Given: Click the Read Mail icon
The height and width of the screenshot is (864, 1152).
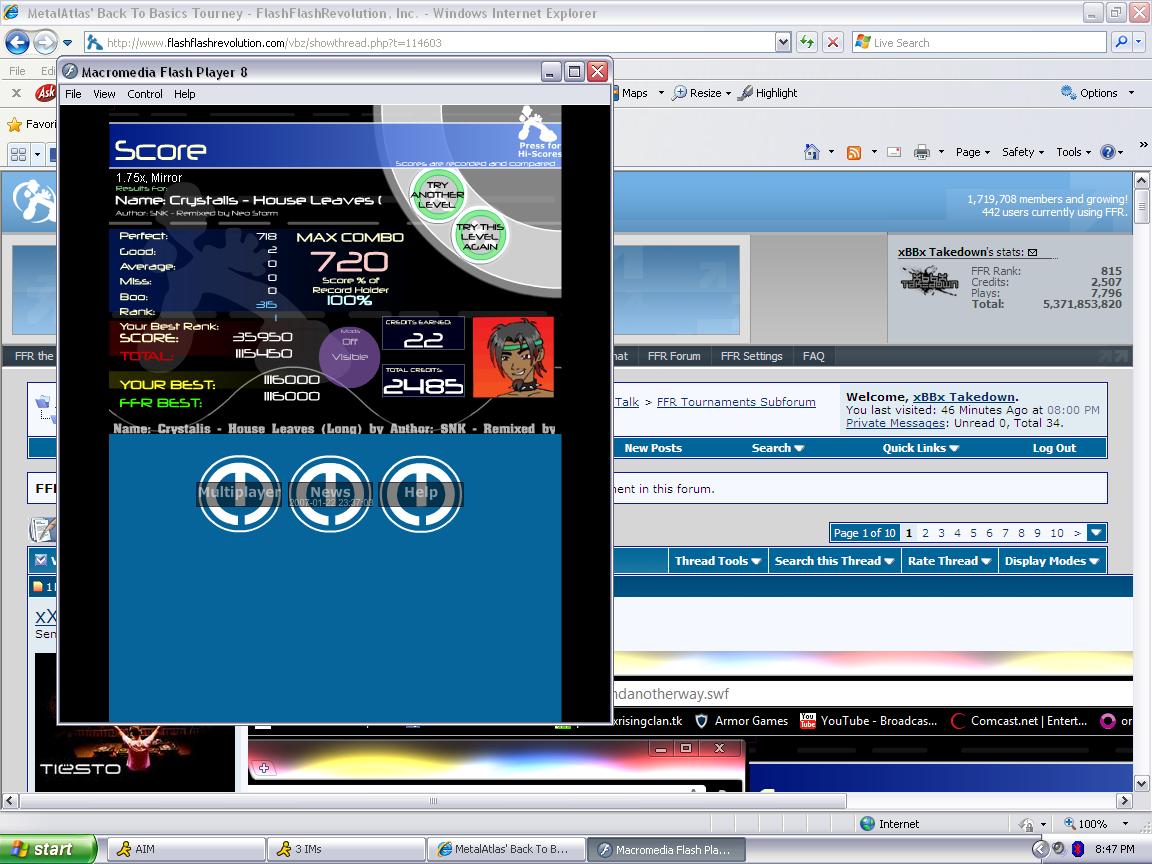Looking at the screenshot, I should click(x=894, y=152).
